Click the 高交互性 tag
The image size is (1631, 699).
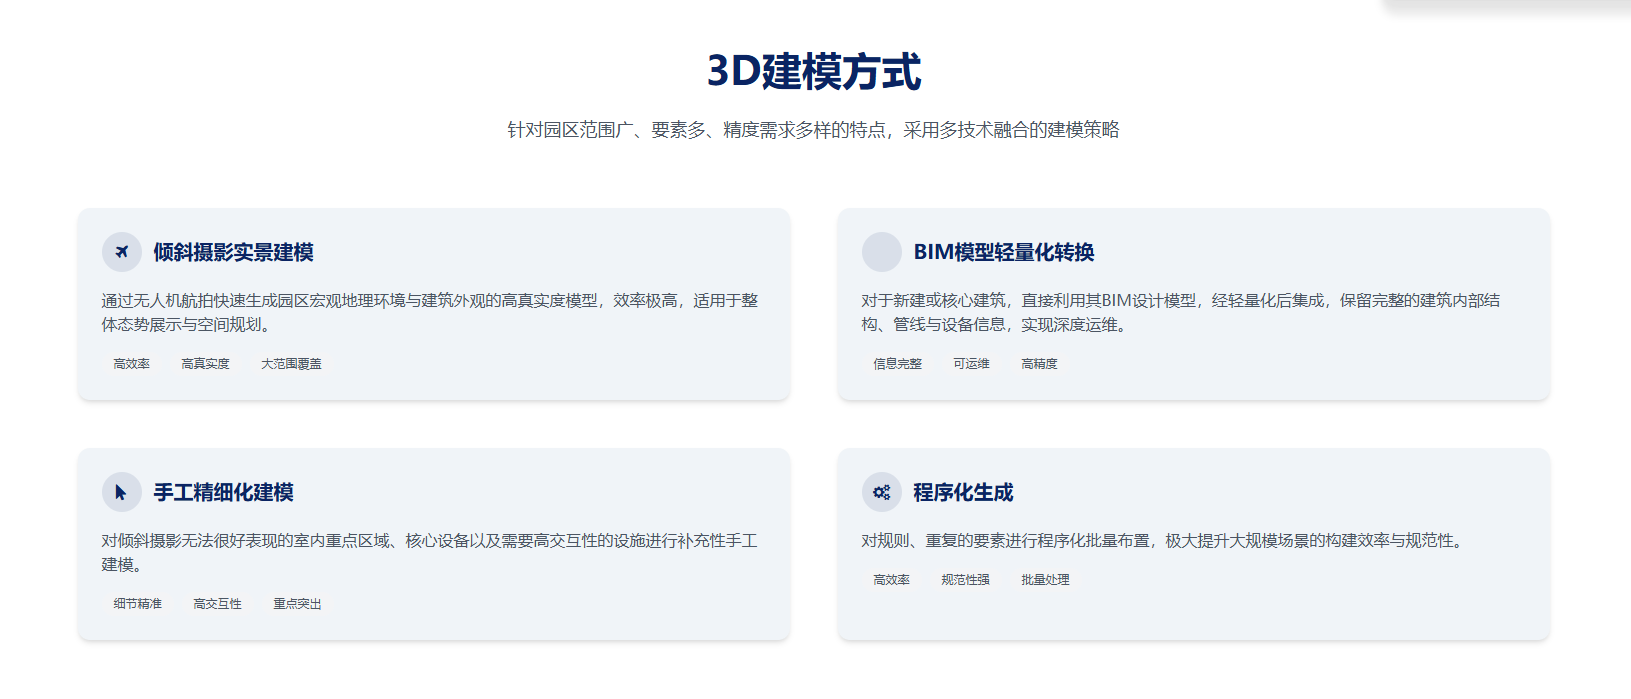(x=218, y=604)
